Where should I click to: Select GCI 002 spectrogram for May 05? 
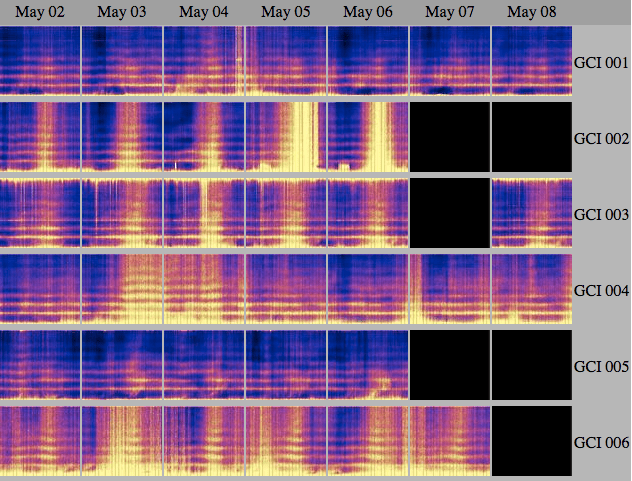click(285, 137)
